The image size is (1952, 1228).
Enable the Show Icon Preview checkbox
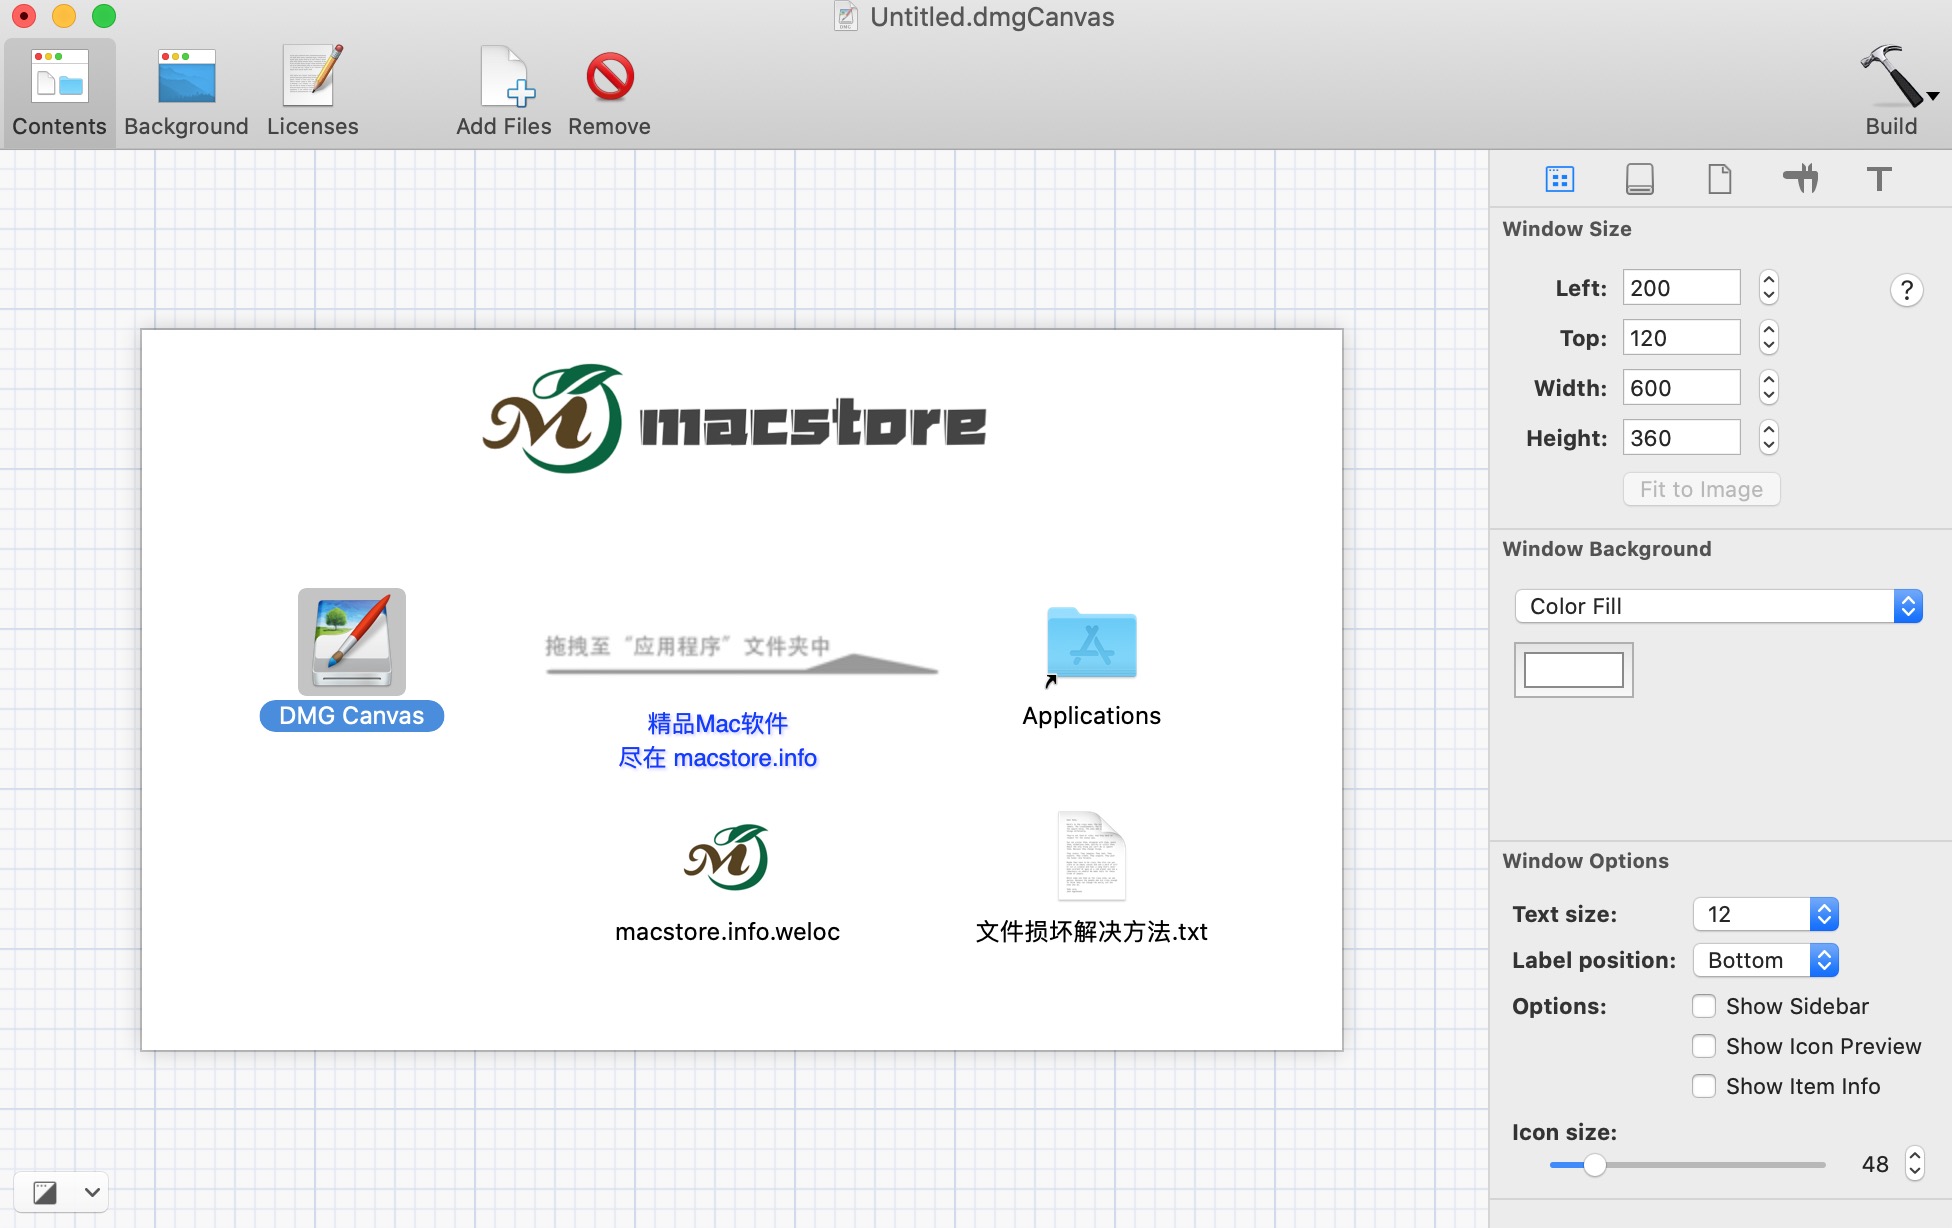point(1704,1046)
